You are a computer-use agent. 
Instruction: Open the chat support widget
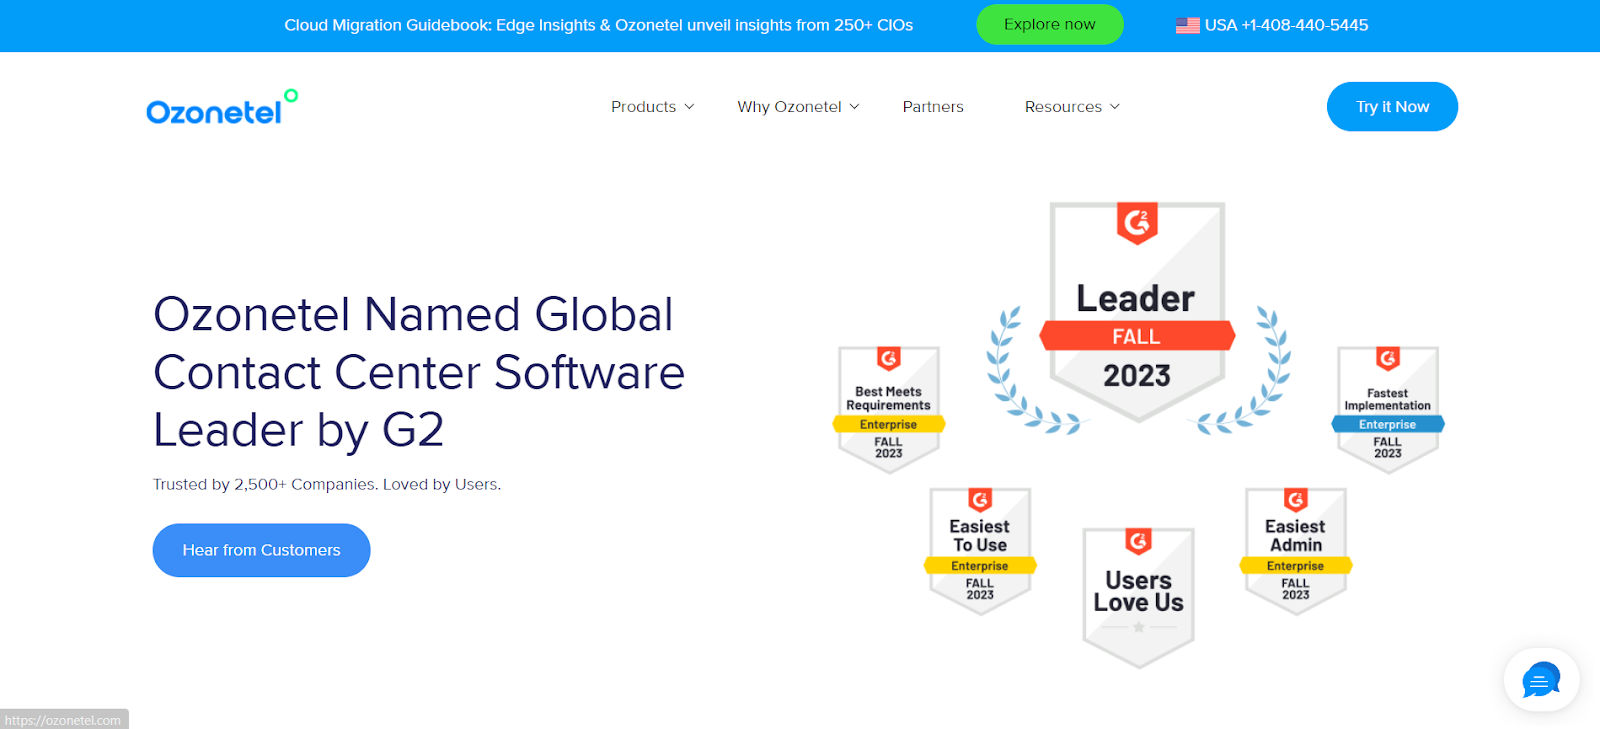point(1540,680)
